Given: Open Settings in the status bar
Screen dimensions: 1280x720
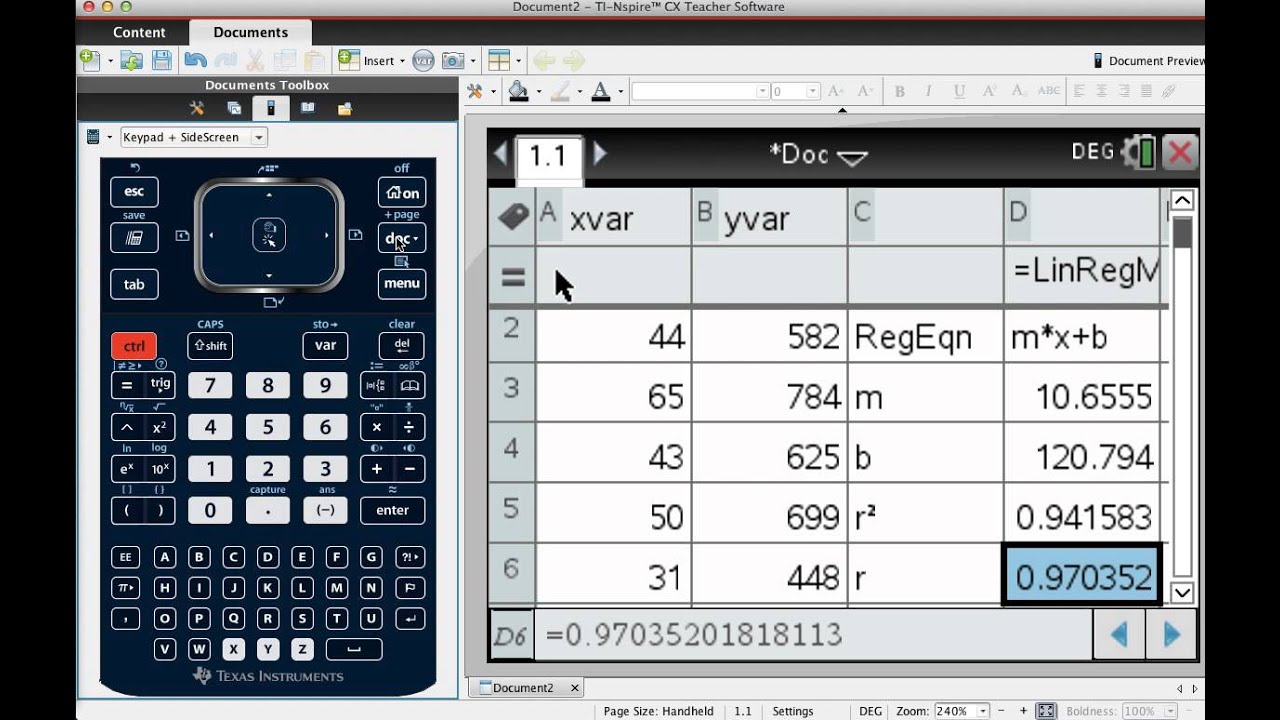Looking at the screenshot, I should coord(793,711).
